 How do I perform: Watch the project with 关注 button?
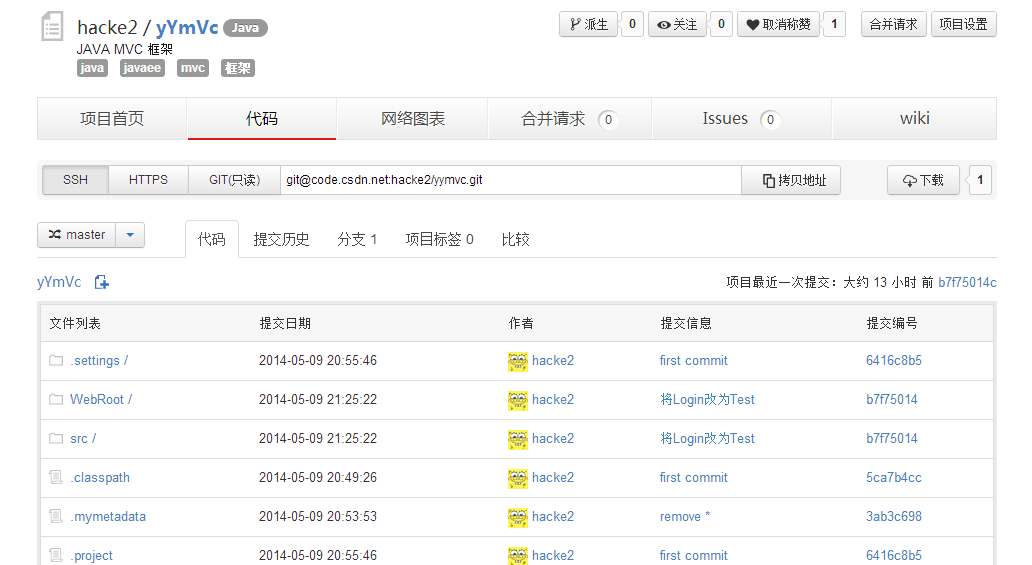tap(677, 24)
